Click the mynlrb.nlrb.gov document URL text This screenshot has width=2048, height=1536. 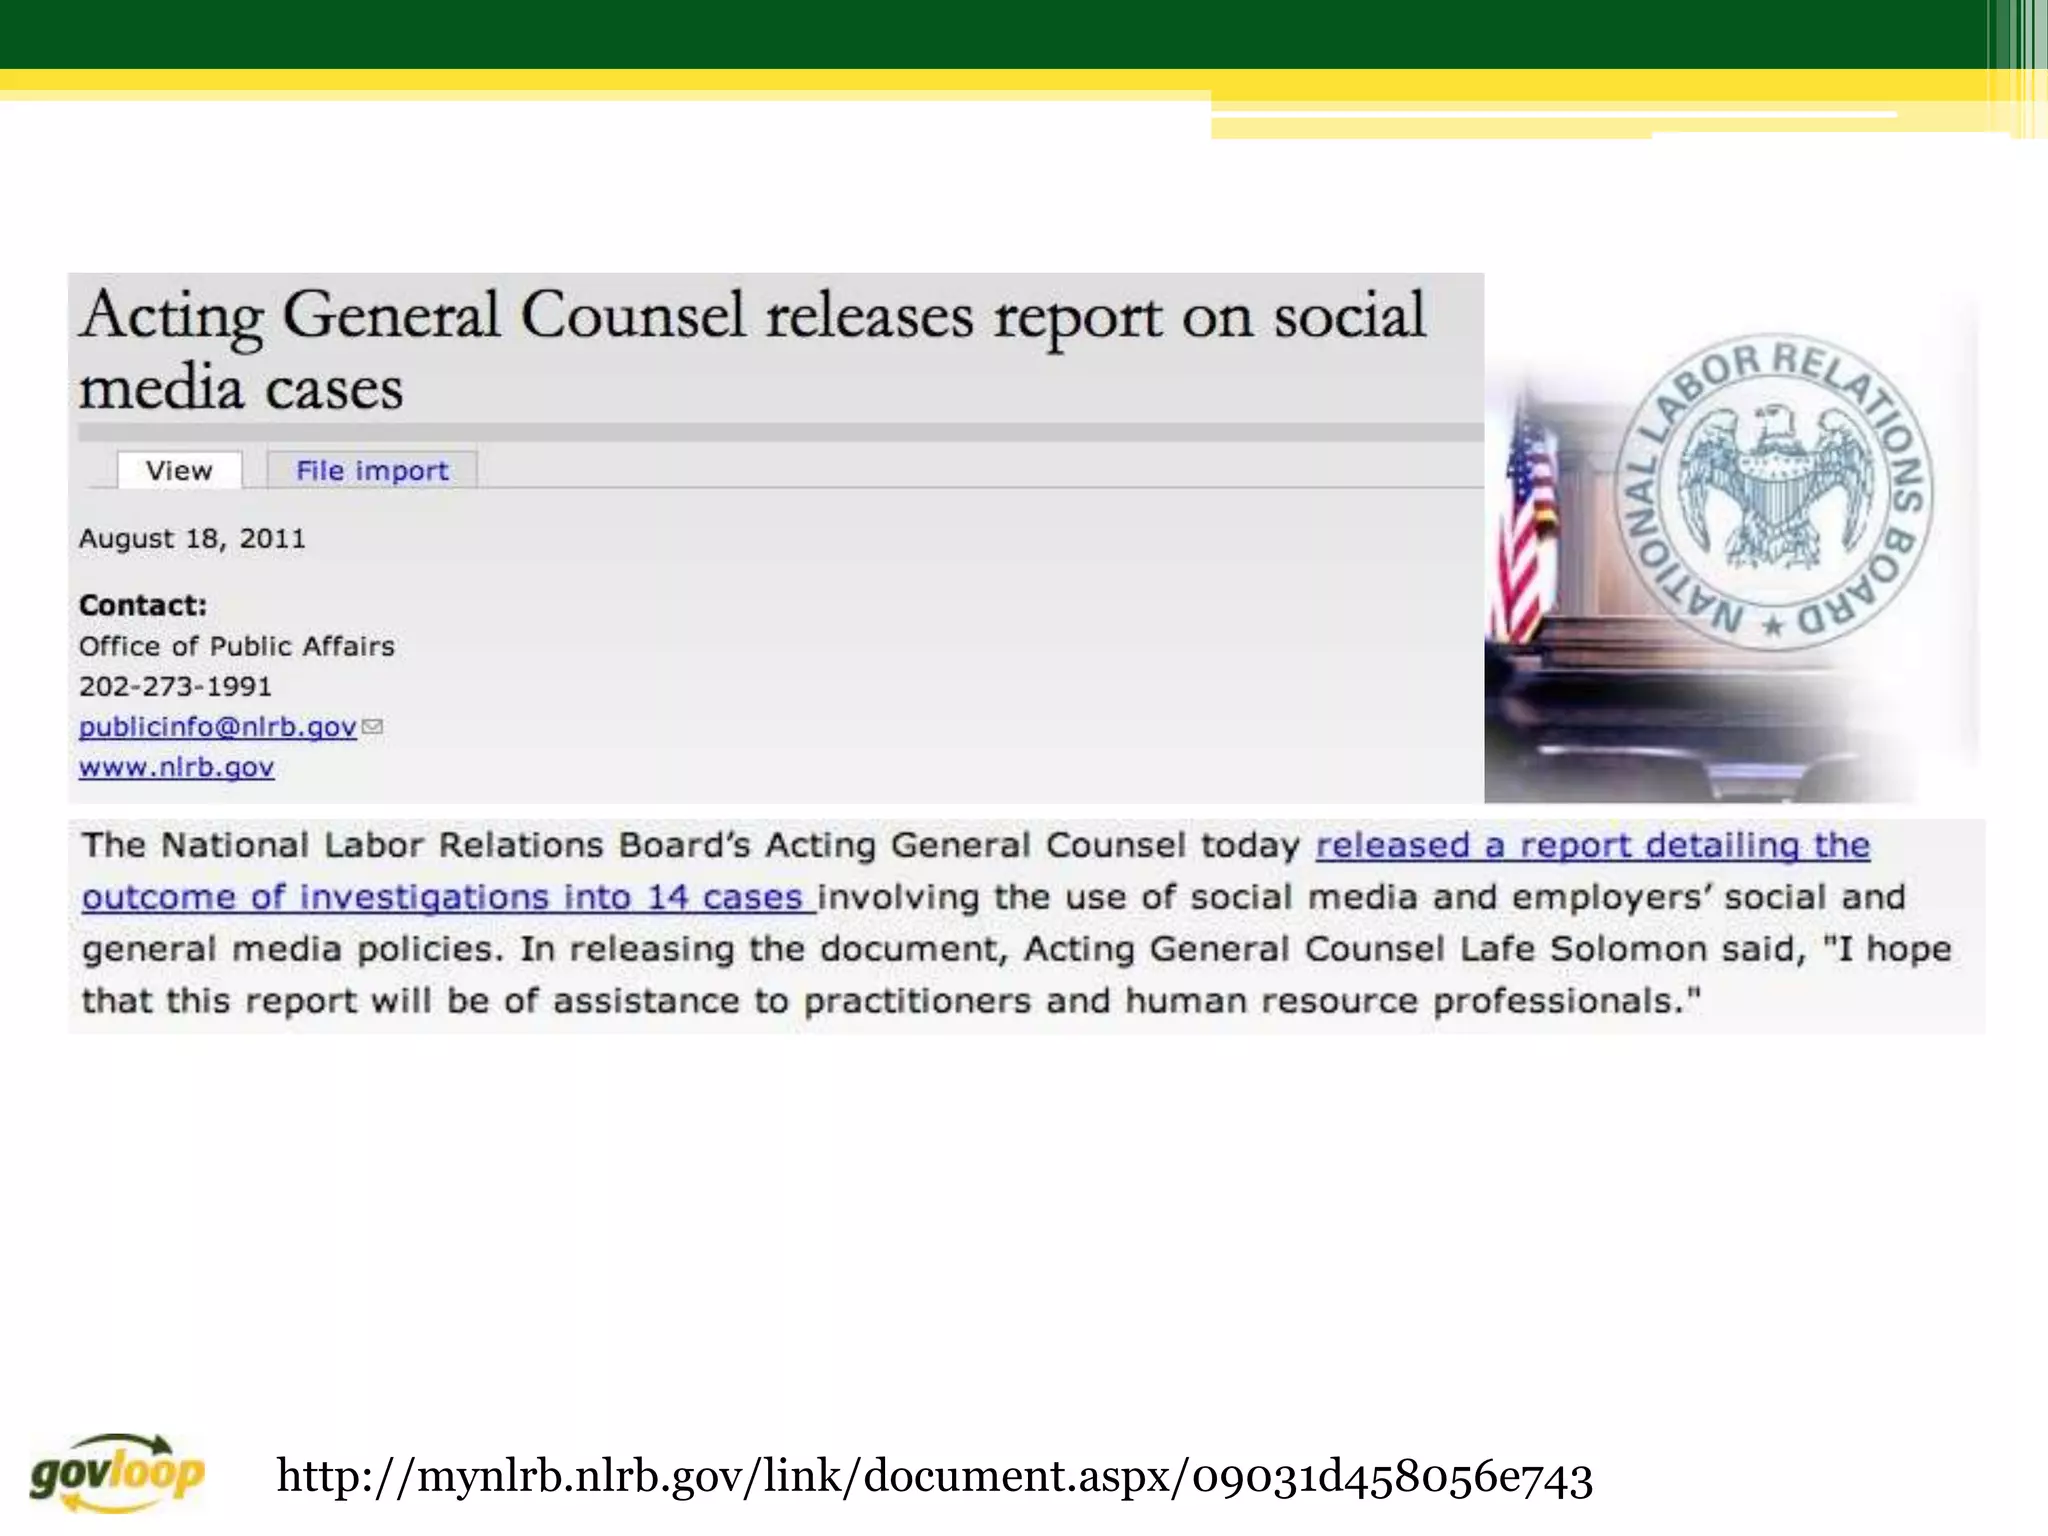click(934, 1476)
